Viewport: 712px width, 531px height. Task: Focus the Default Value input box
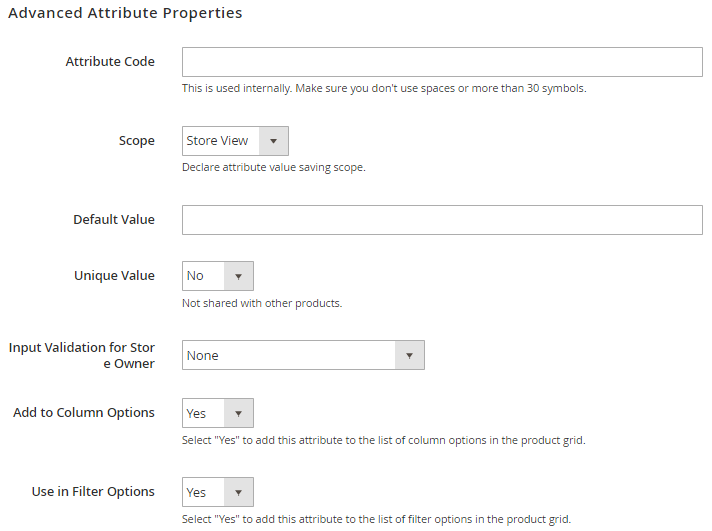point(442,220)
